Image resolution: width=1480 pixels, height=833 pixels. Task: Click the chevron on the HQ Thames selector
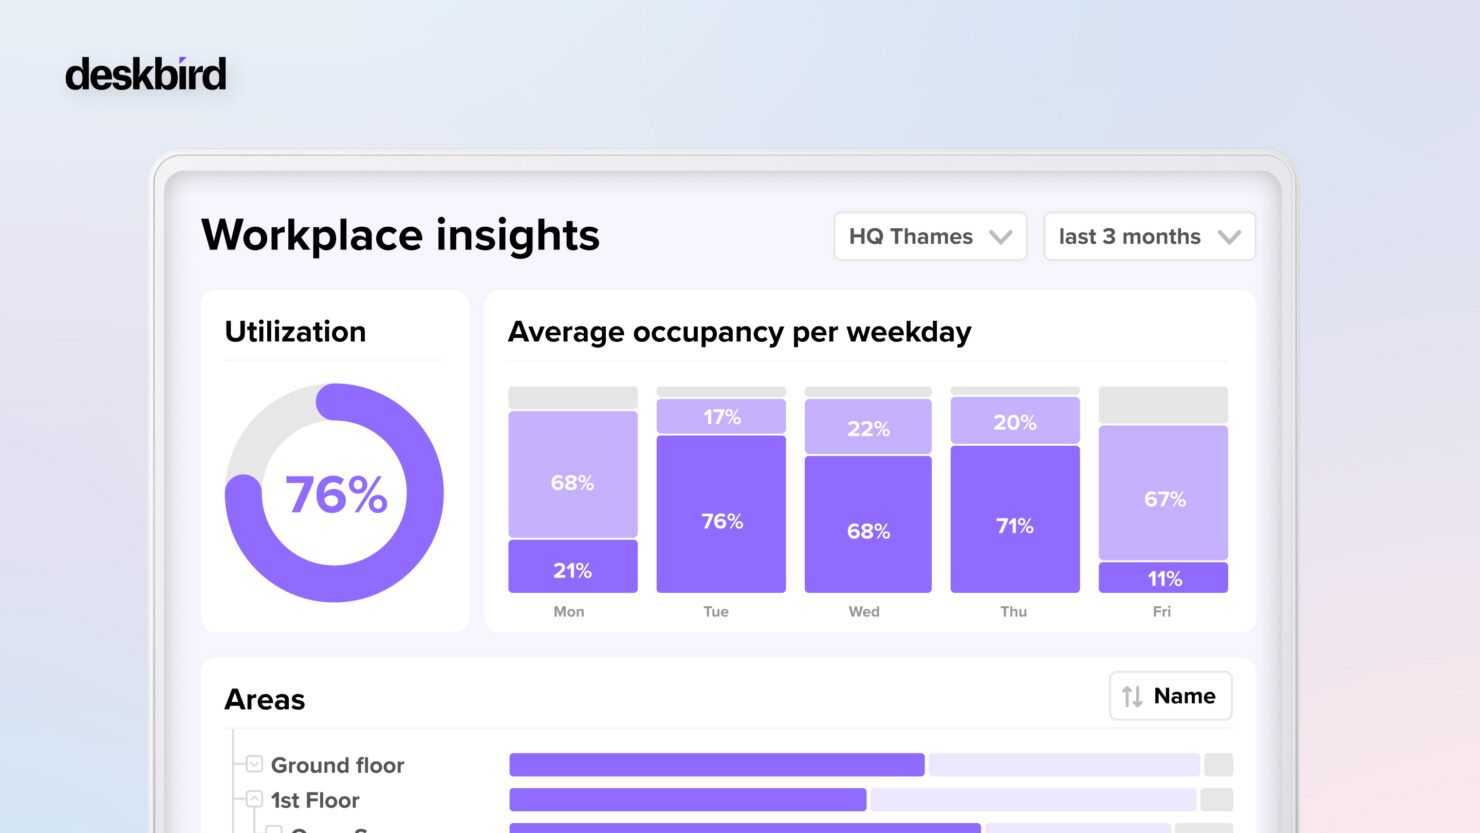click(999, 236)
